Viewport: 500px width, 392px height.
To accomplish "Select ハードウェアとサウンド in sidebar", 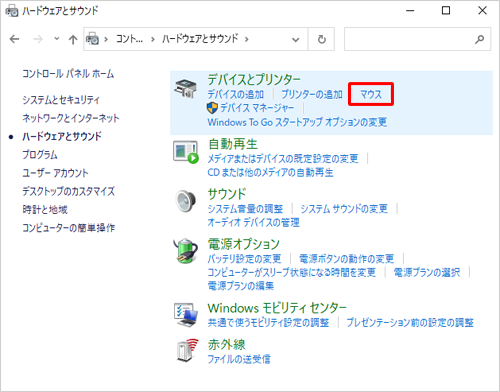I will pos(62,136).
